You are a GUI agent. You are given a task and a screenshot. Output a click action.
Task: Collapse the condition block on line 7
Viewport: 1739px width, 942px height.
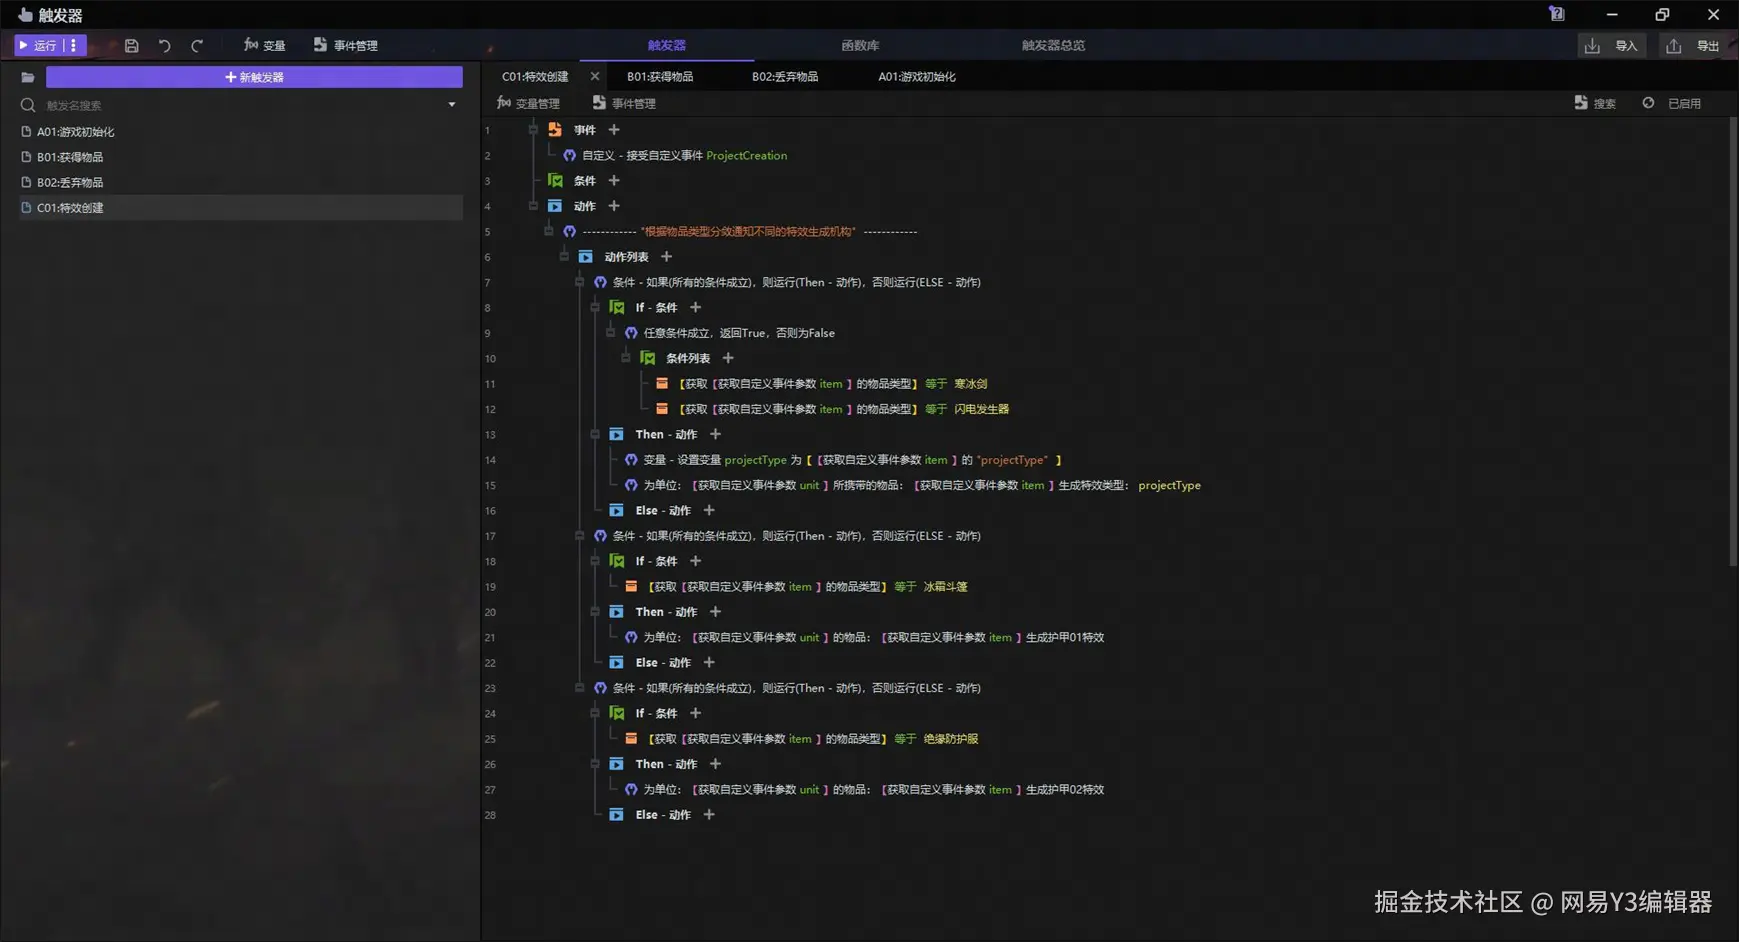(580, 282)
